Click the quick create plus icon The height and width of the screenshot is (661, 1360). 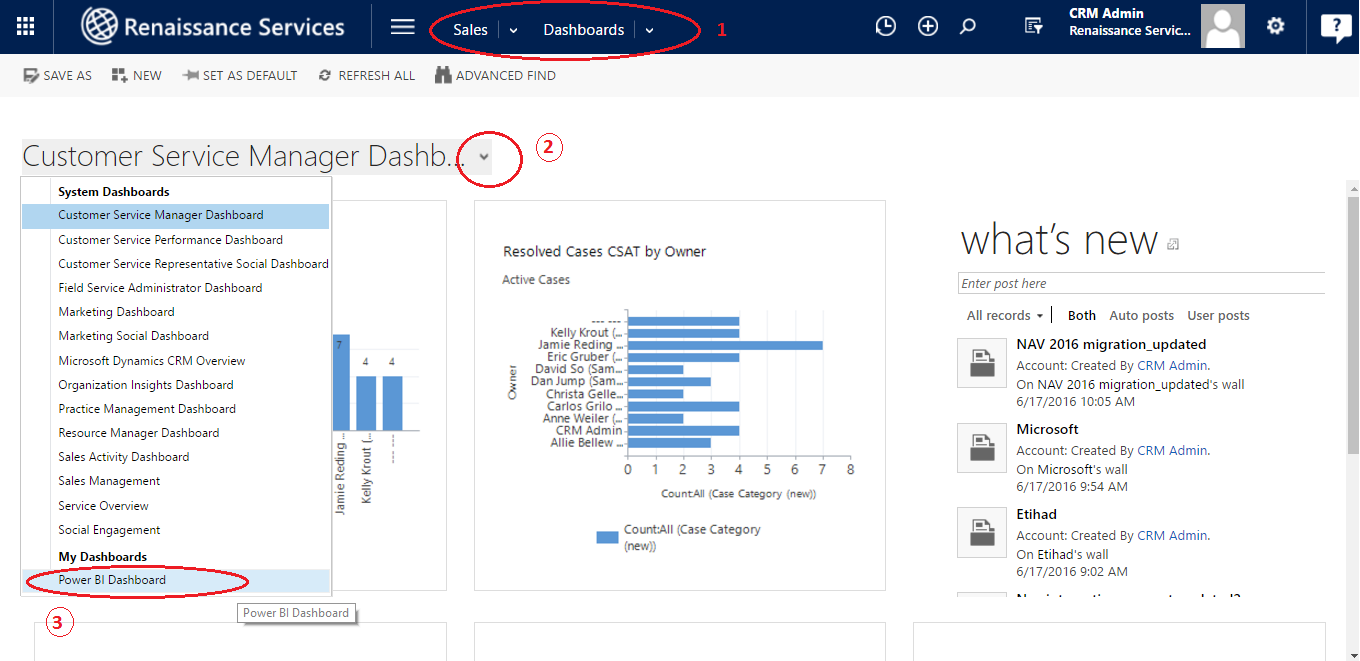coord(928,27)
